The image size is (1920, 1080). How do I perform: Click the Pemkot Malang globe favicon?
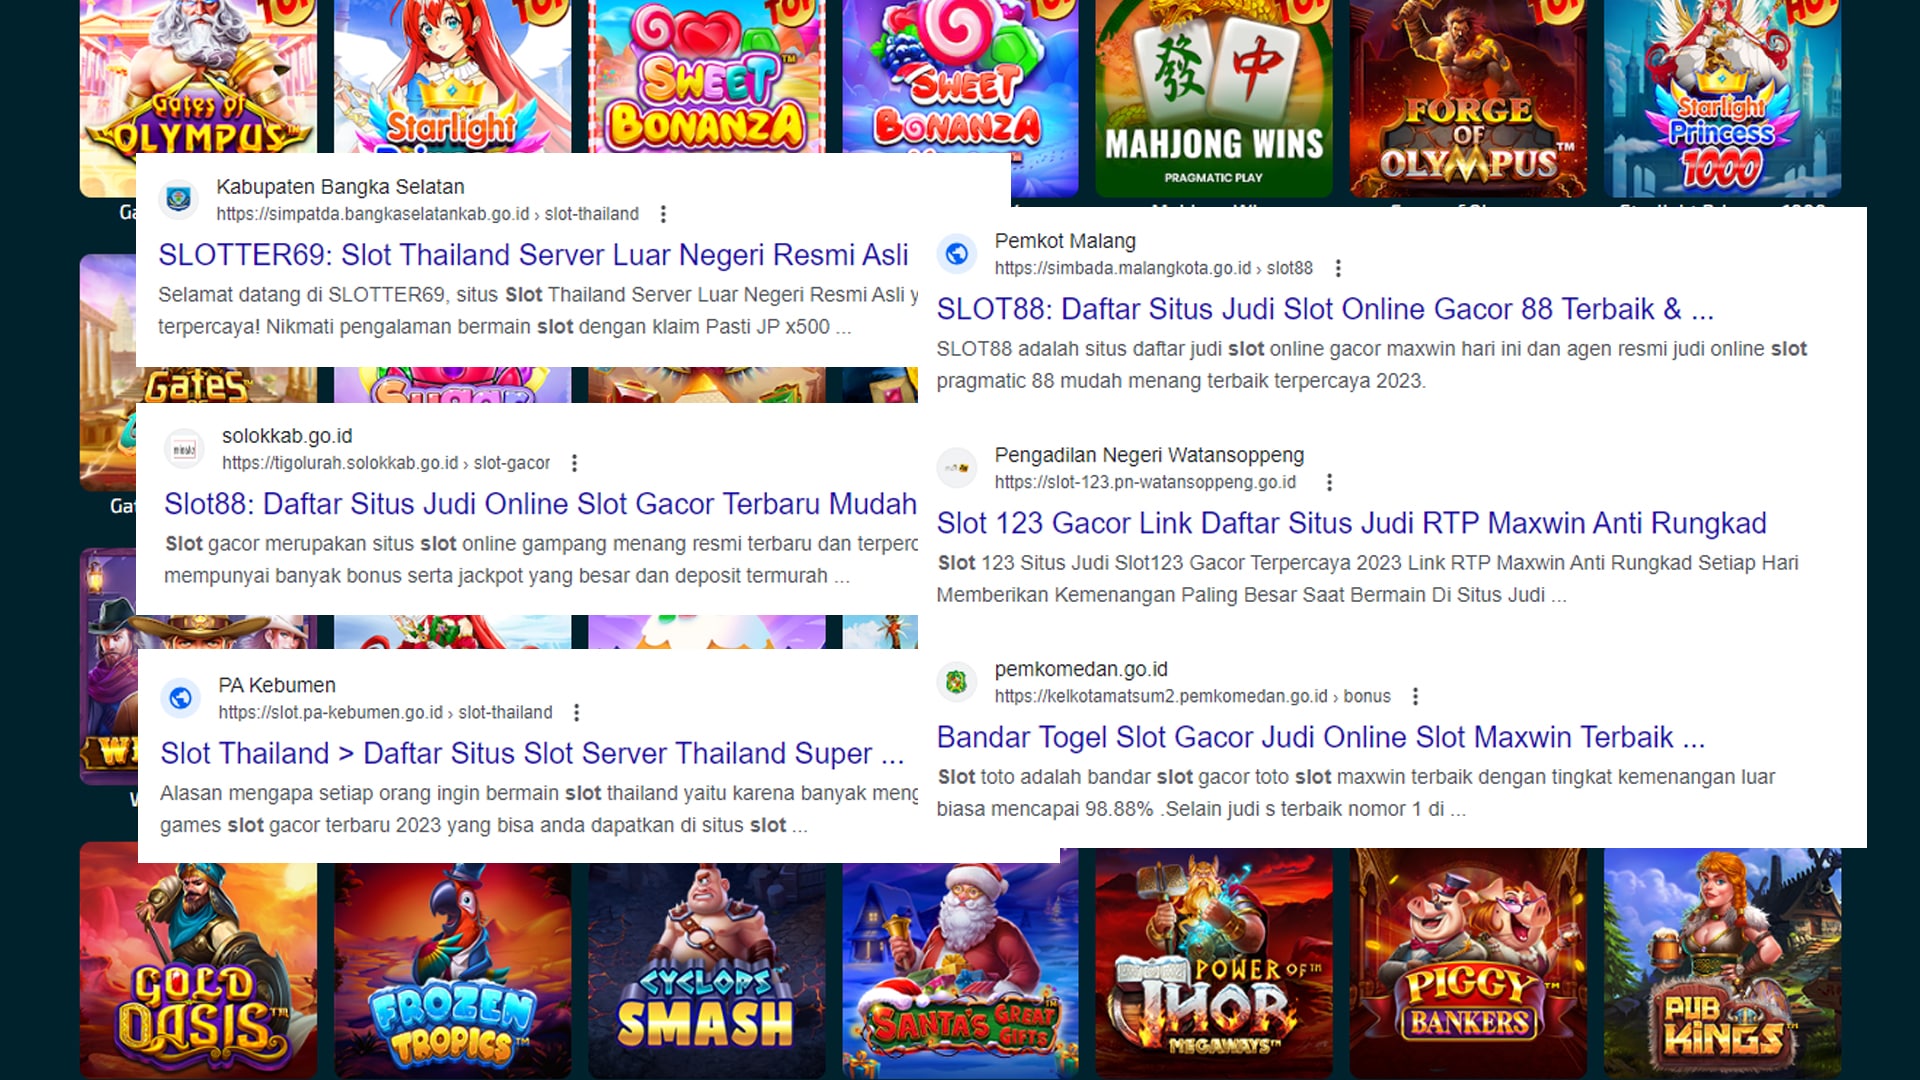click(957, 254)
